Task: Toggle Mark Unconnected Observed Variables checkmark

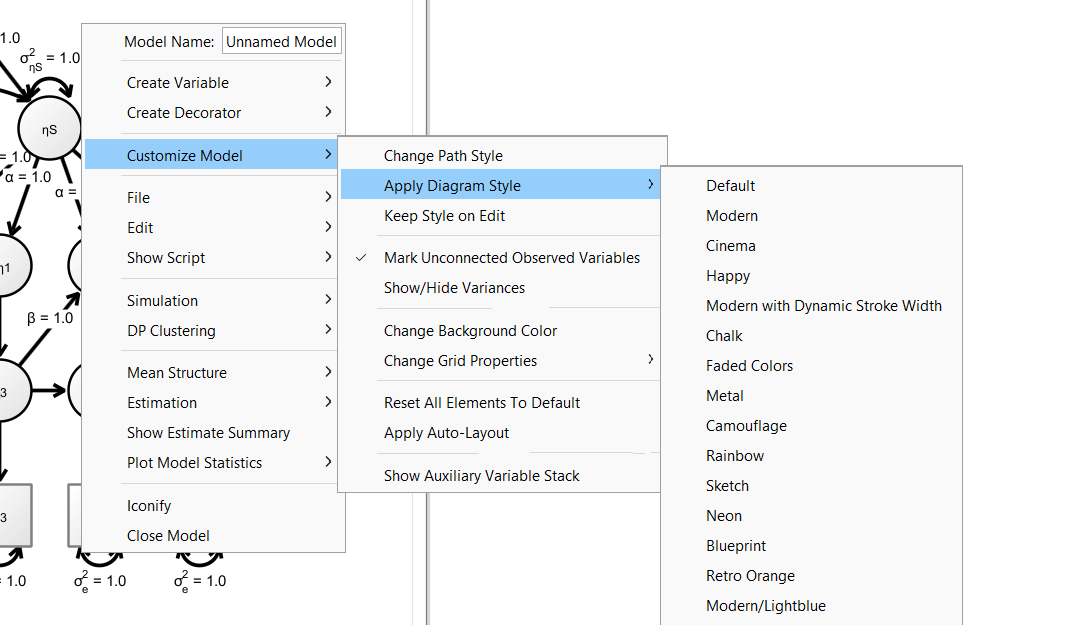Action: [511, 258]
